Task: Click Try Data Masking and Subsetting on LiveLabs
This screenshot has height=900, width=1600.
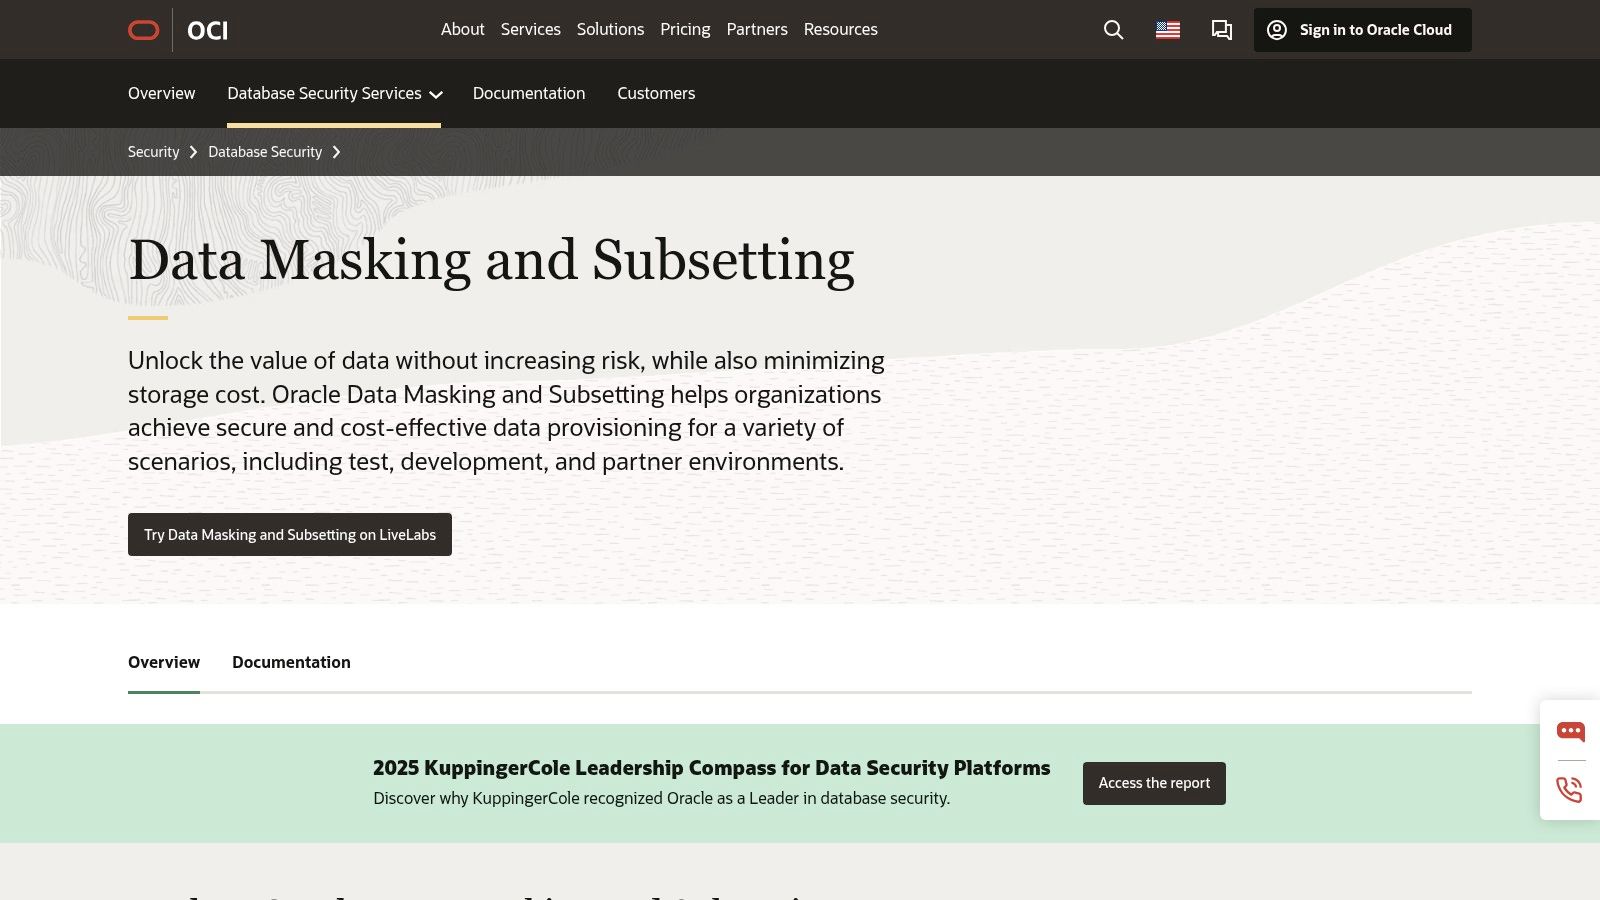Action: [x=290, y=534]
